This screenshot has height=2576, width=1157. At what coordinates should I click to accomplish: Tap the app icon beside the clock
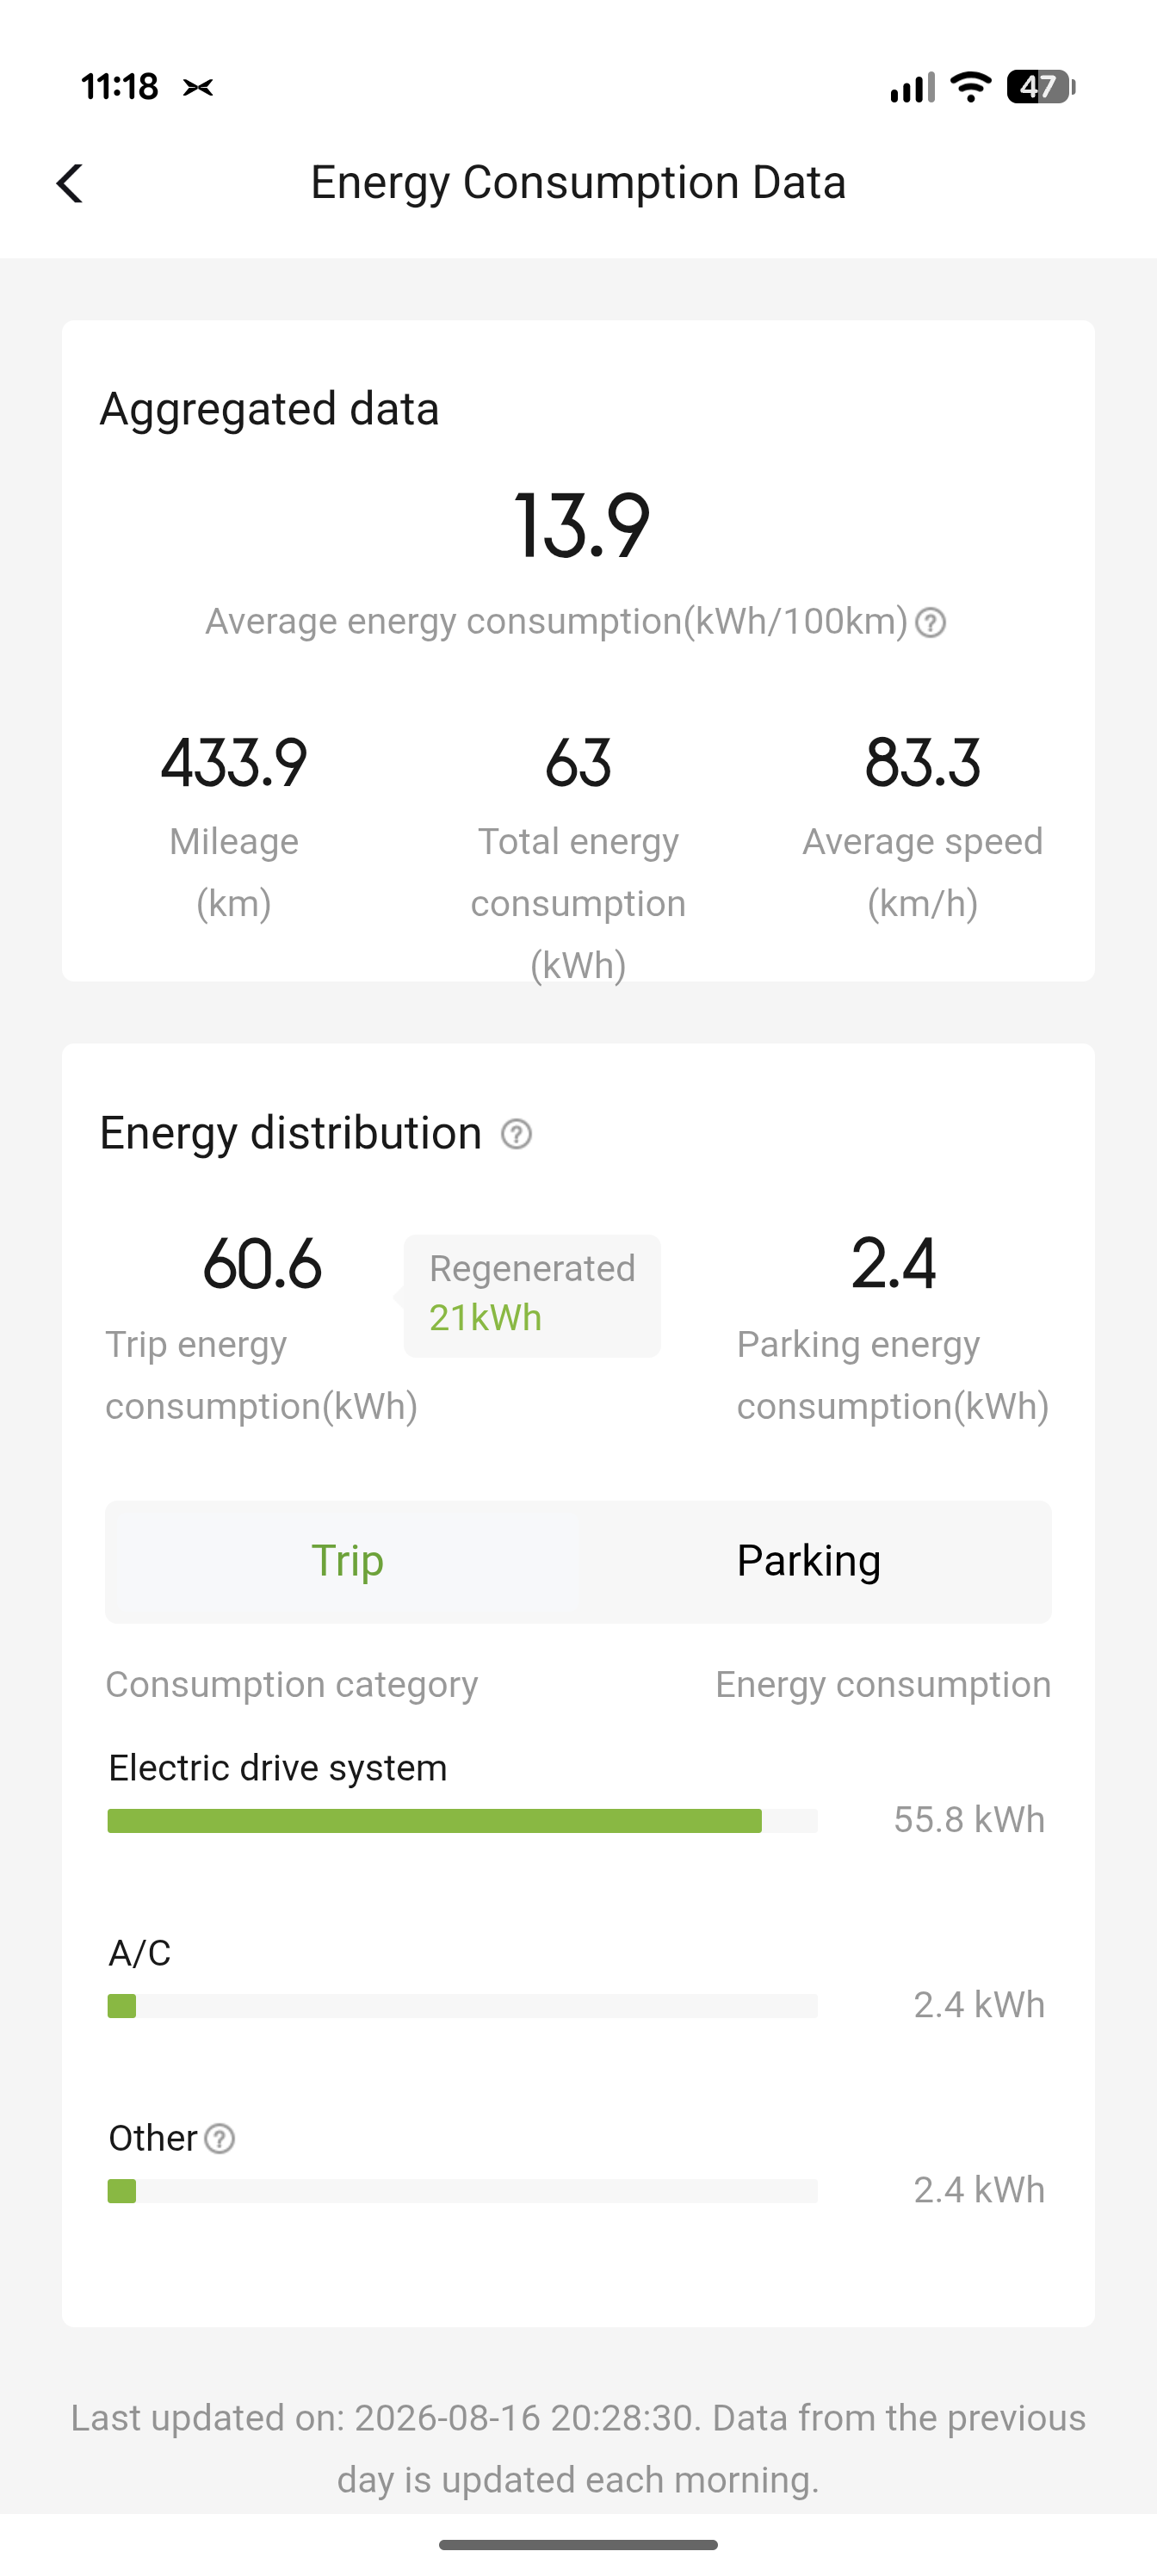(x=198, y=88)
